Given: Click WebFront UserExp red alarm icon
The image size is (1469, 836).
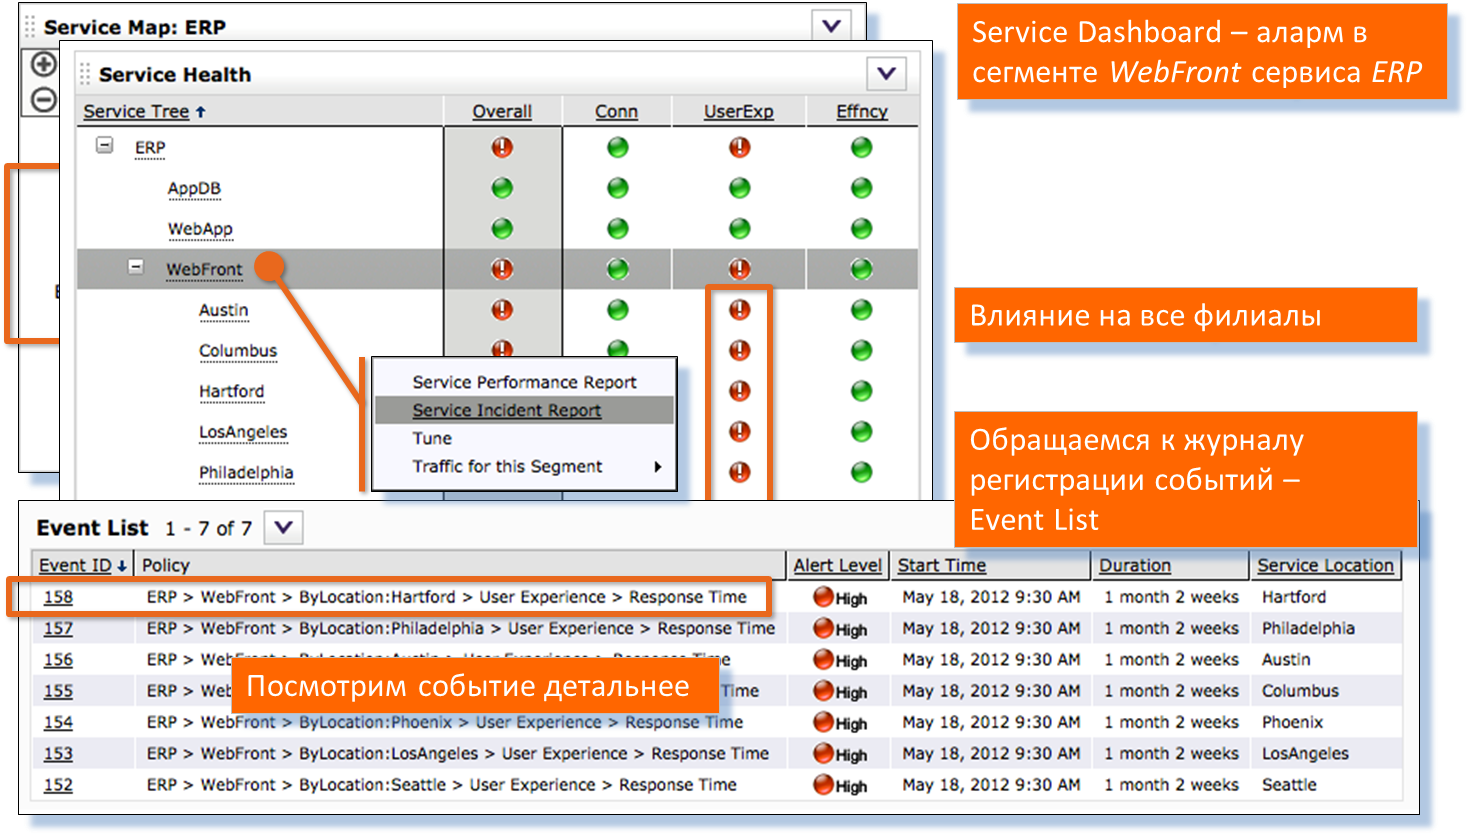Looking at the screenshot, I should [x=739, y=269].
